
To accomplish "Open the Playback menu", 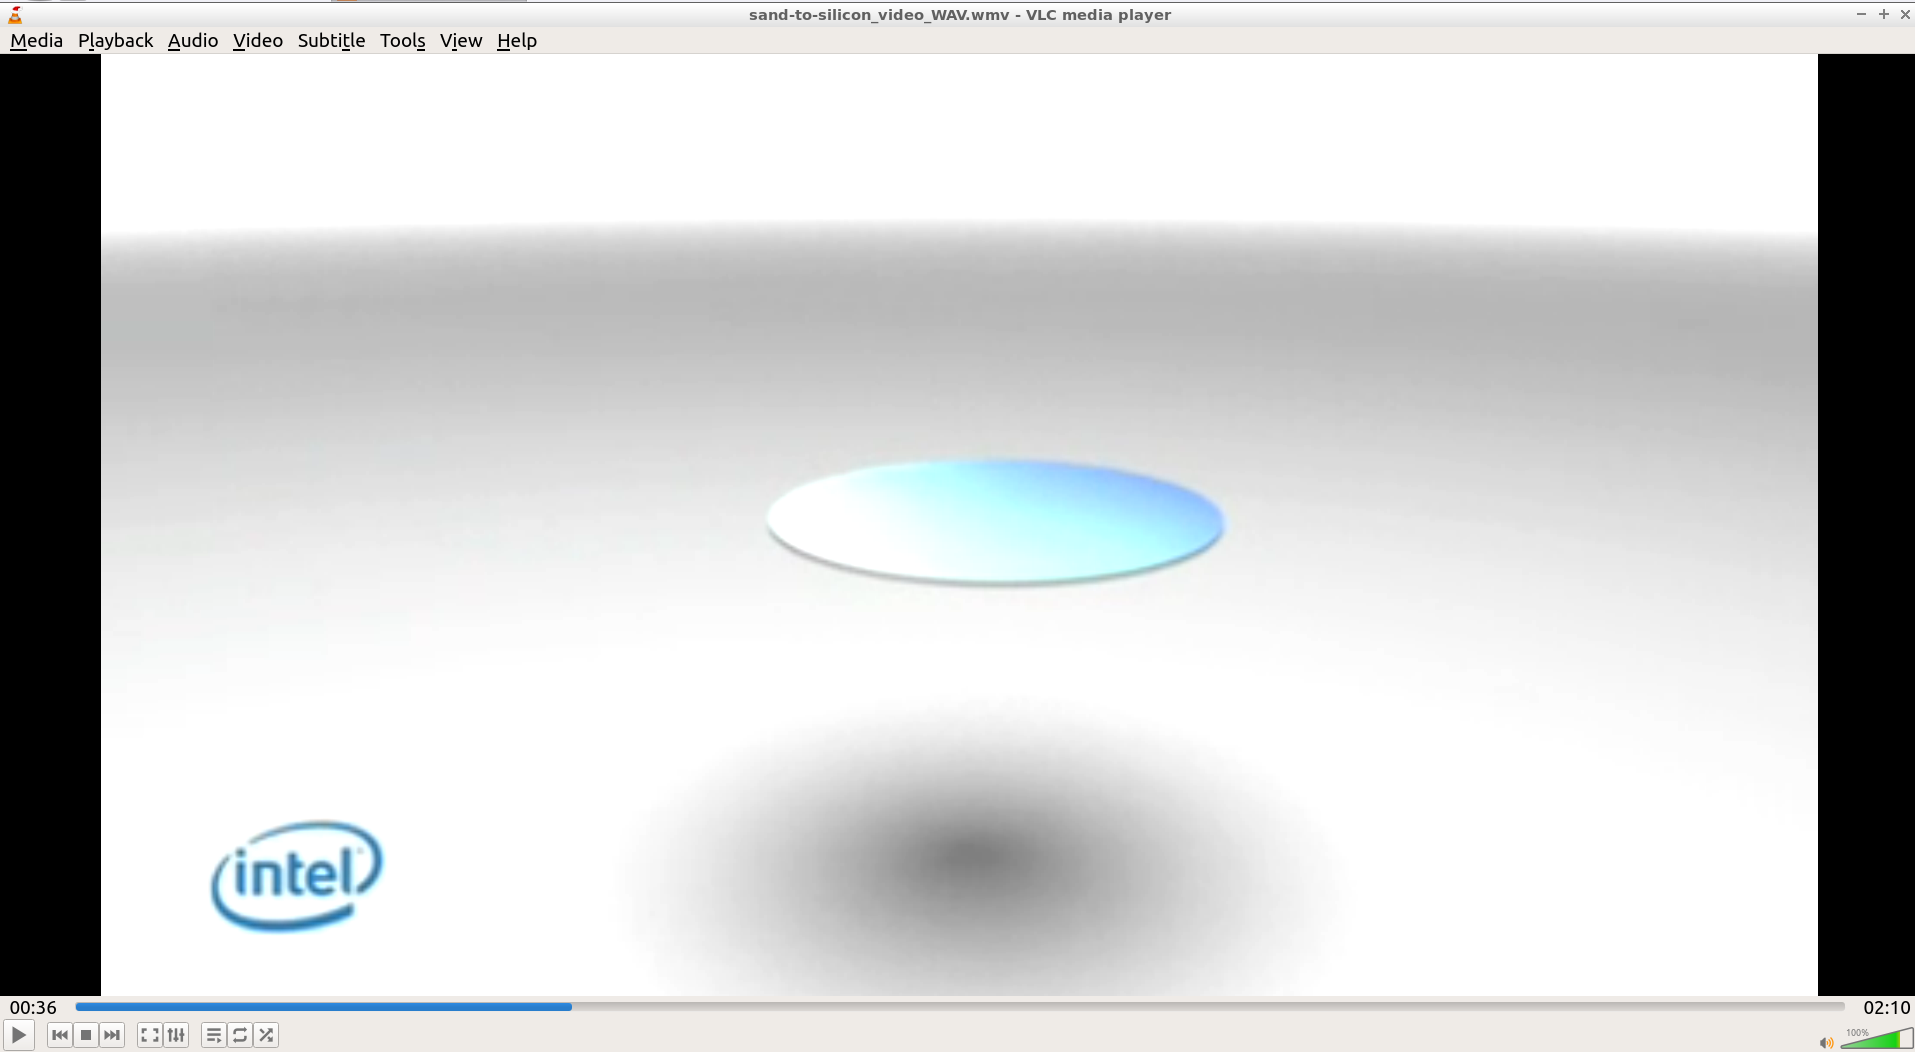I will 115,40.
